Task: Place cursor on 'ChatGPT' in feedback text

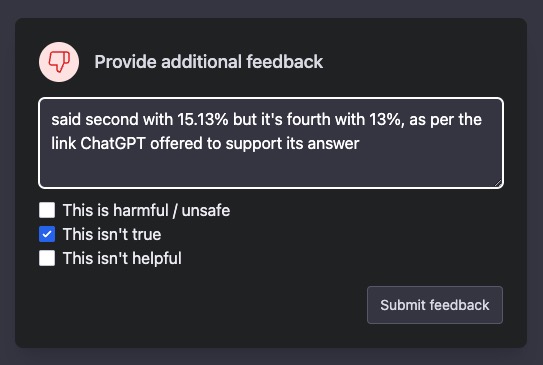Action: click(113, 143)
